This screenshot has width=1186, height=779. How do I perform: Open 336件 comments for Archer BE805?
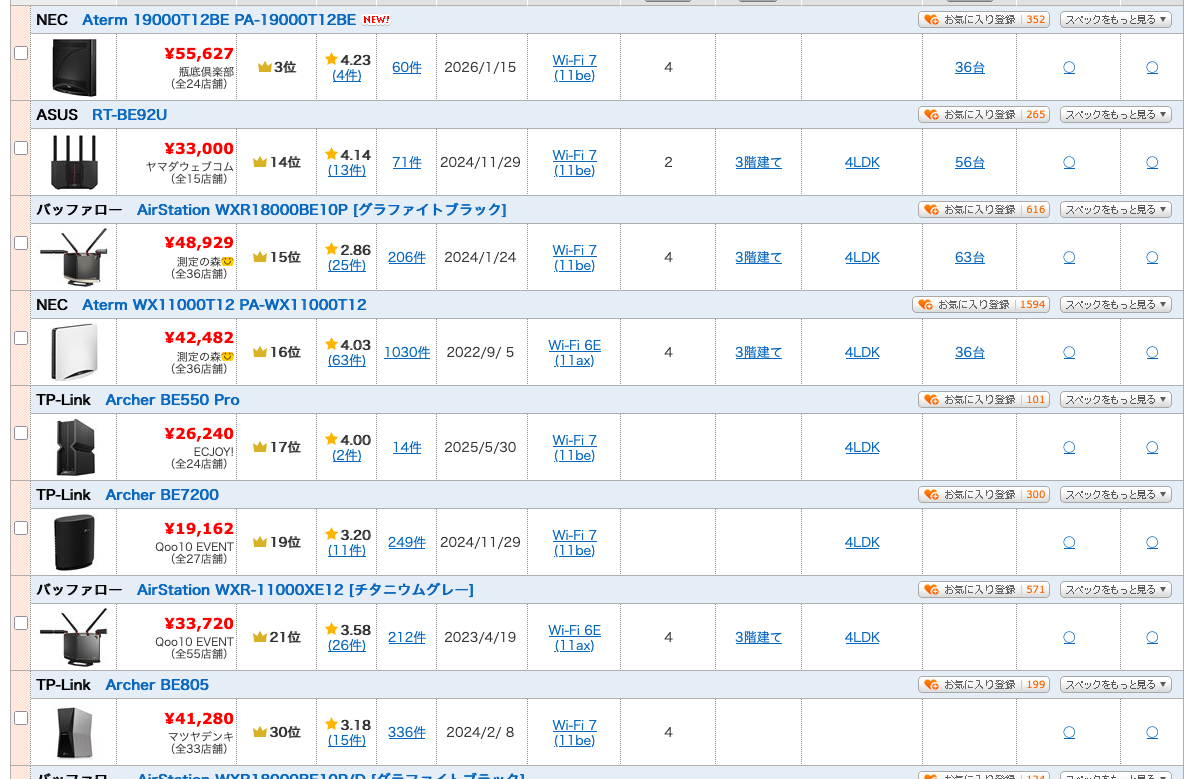click(x=407, y=732)
